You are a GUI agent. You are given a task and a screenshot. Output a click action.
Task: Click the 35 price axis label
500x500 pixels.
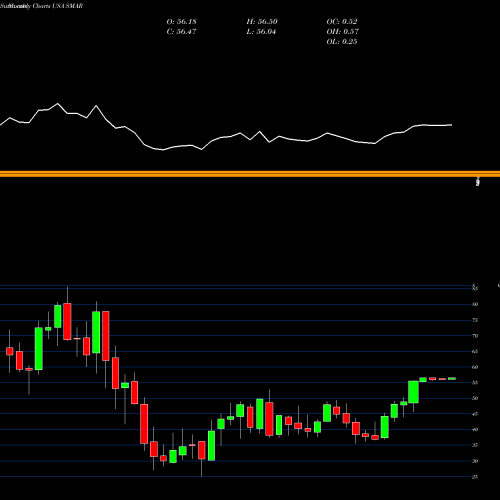point(475,445)
